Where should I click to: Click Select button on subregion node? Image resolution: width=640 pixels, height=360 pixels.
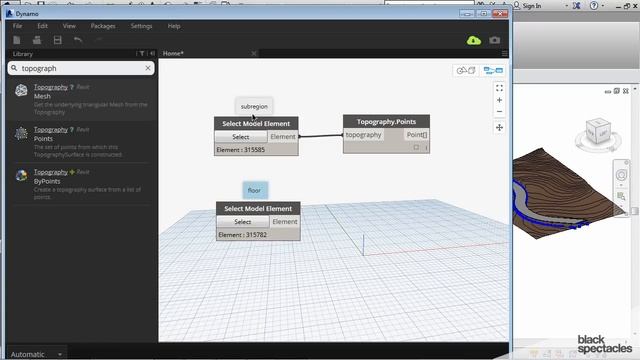(241, 137)
